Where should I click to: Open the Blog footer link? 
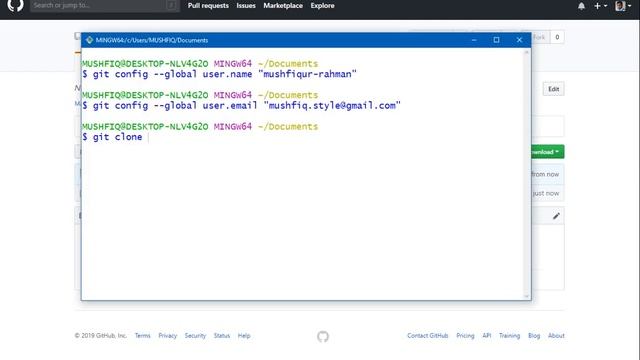pos(534,336)
